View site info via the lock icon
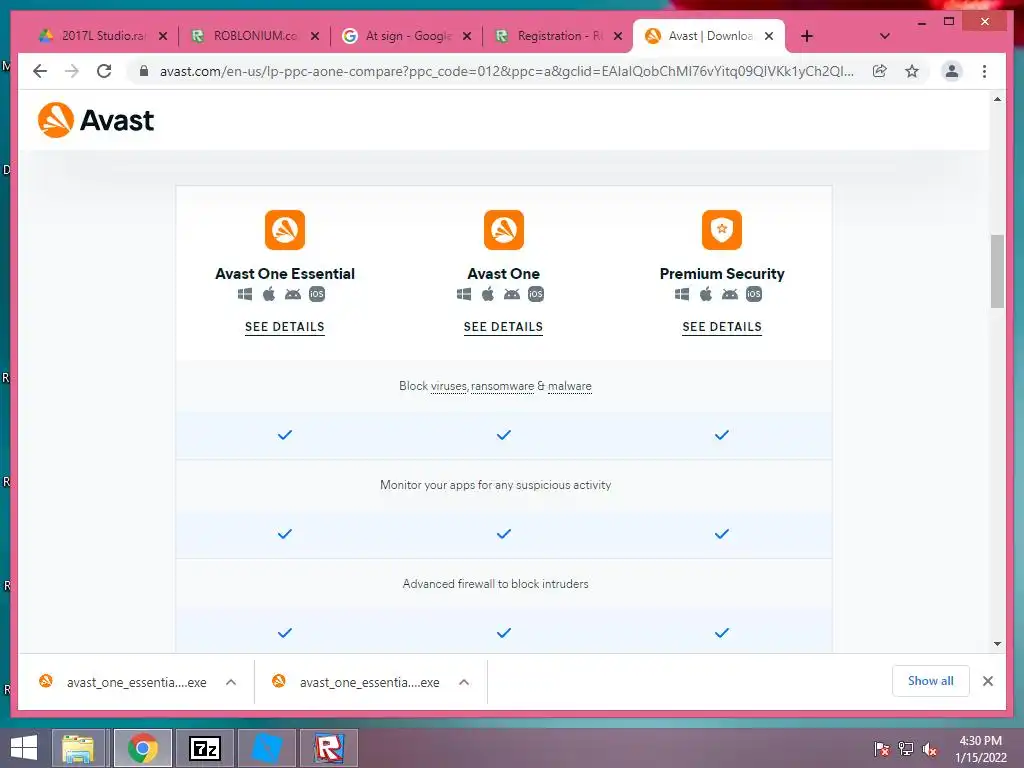 pos(144,71)
